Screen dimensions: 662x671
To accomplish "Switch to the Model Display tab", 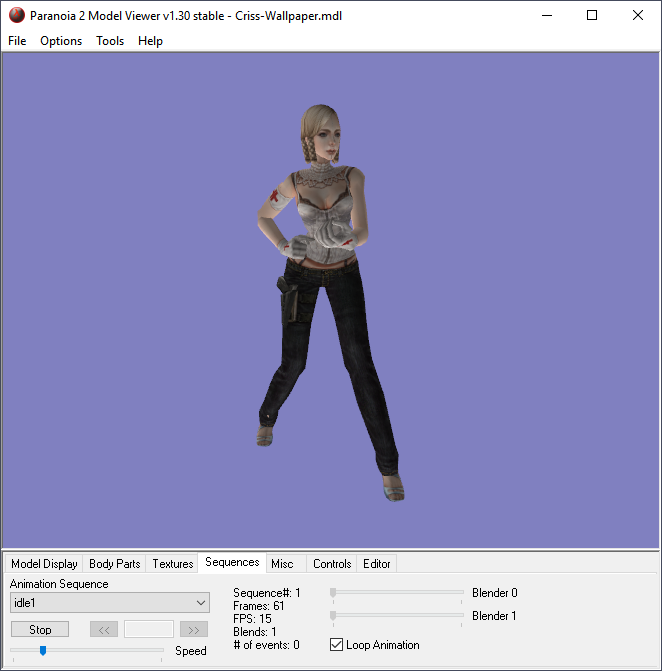I will [x=44, y=564].
